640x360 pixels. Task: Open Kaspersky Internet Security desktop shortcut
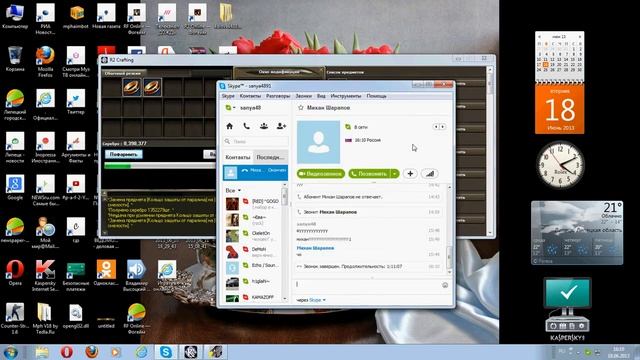click(x=45, y=276)
